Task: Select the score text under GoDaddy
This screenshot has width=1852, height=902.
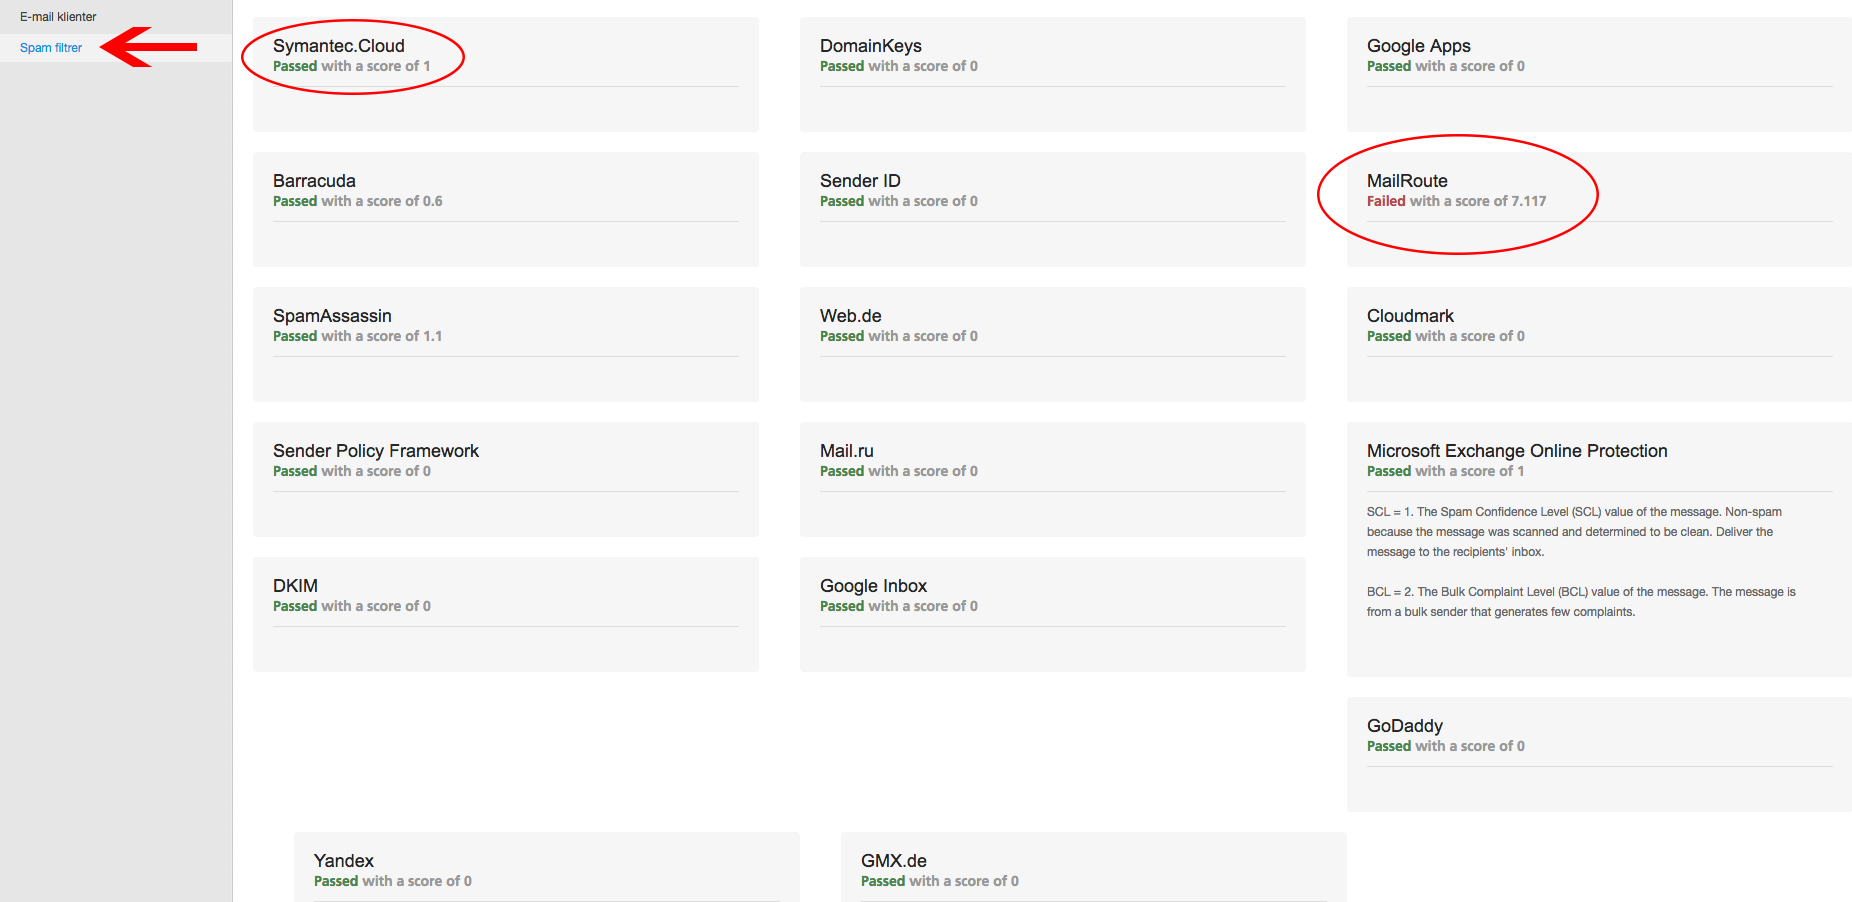Action: (1446, 746)
